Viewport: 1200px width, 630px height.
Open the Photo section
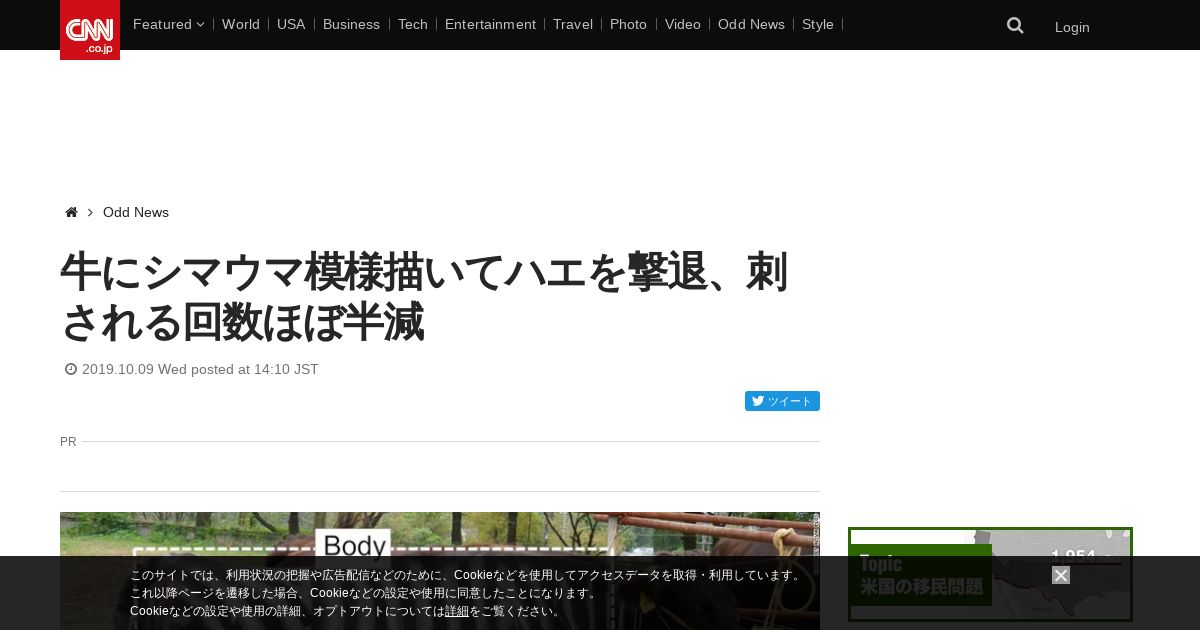tap(628, 24)
